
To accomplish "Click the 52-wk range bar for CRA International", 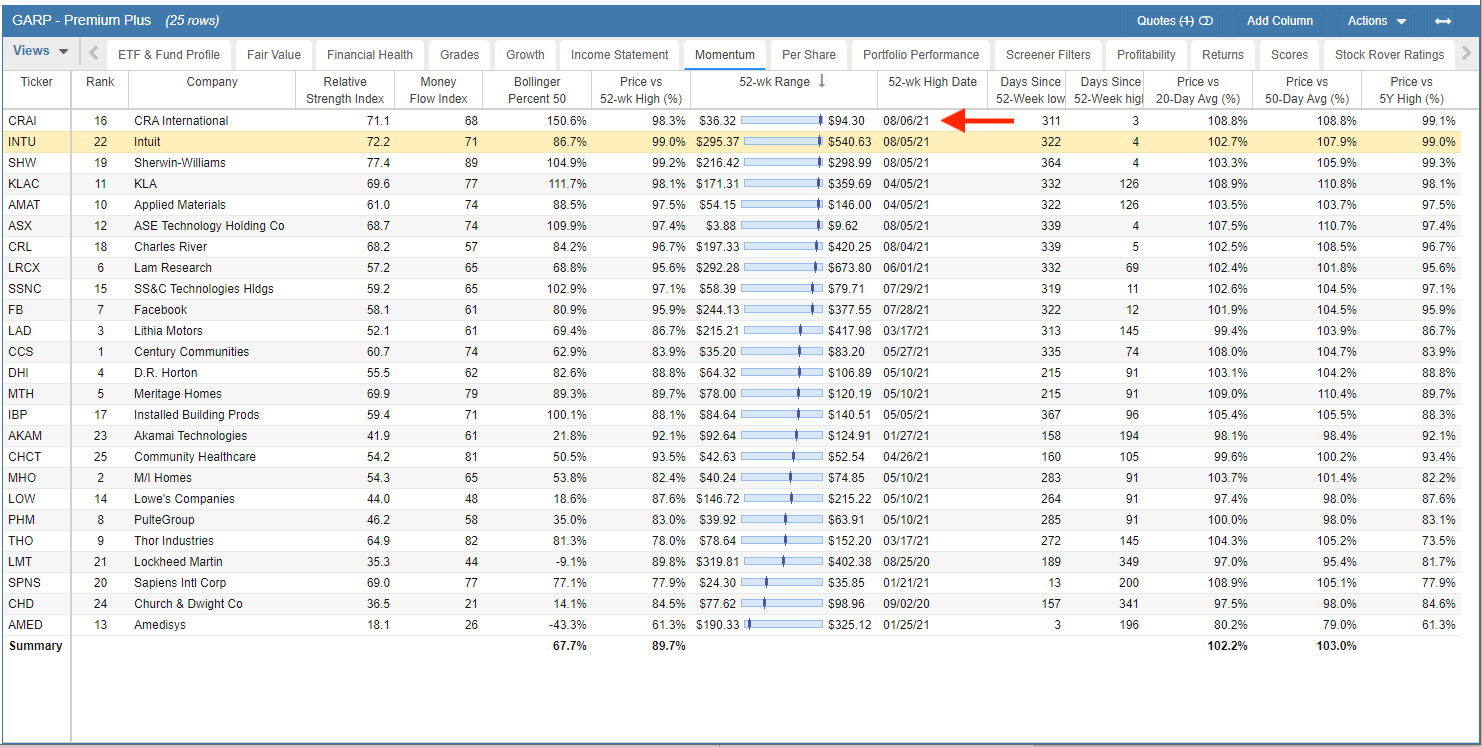I will click(783, 121).
